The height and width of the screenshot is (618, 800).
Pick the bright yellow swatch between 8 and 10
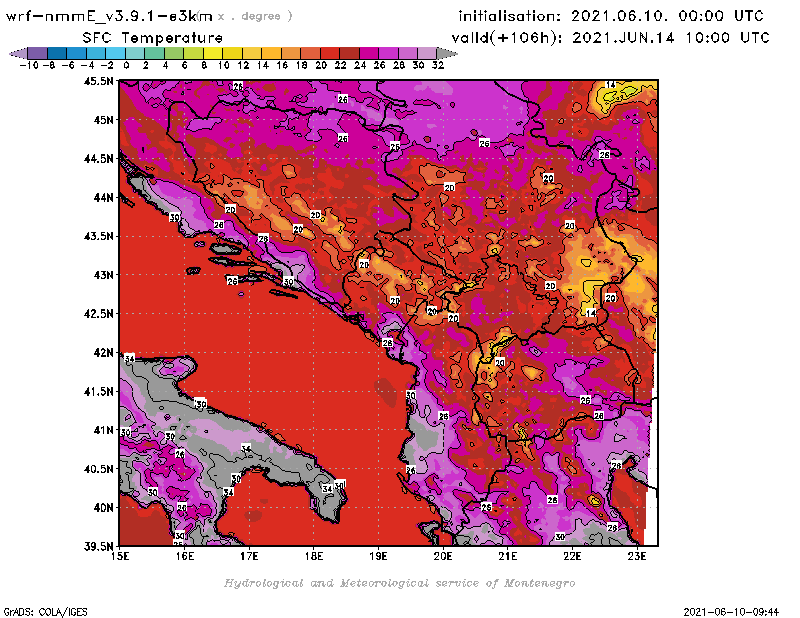pos(213,53)
